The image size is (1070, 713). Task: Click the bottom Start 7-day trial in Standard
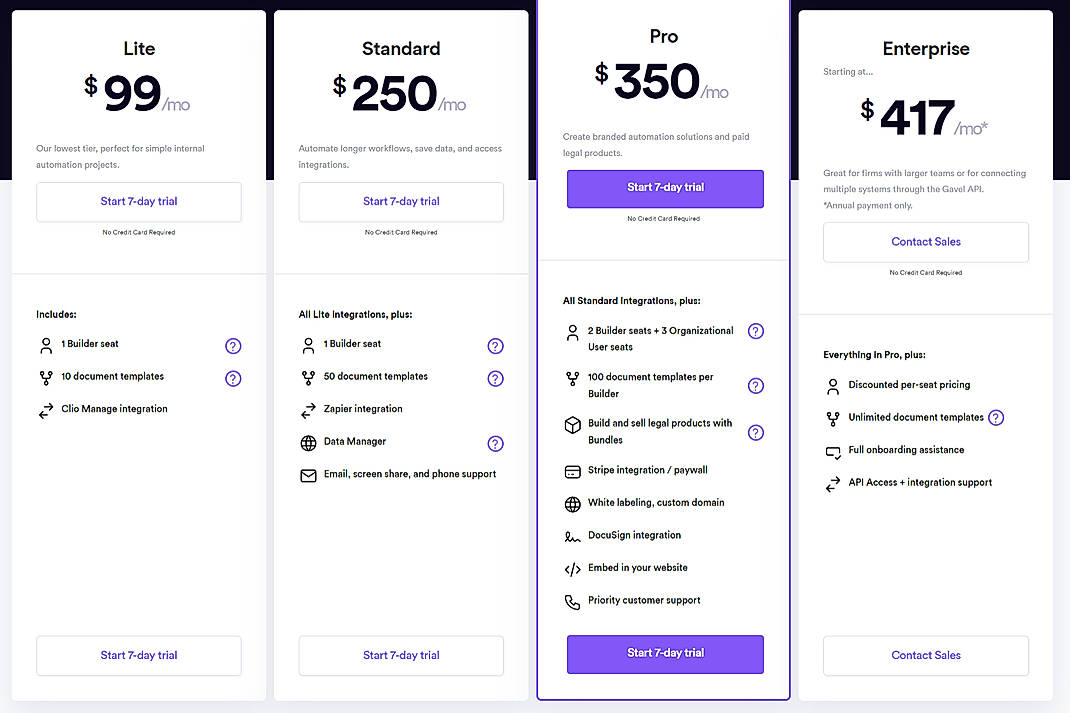400,655
